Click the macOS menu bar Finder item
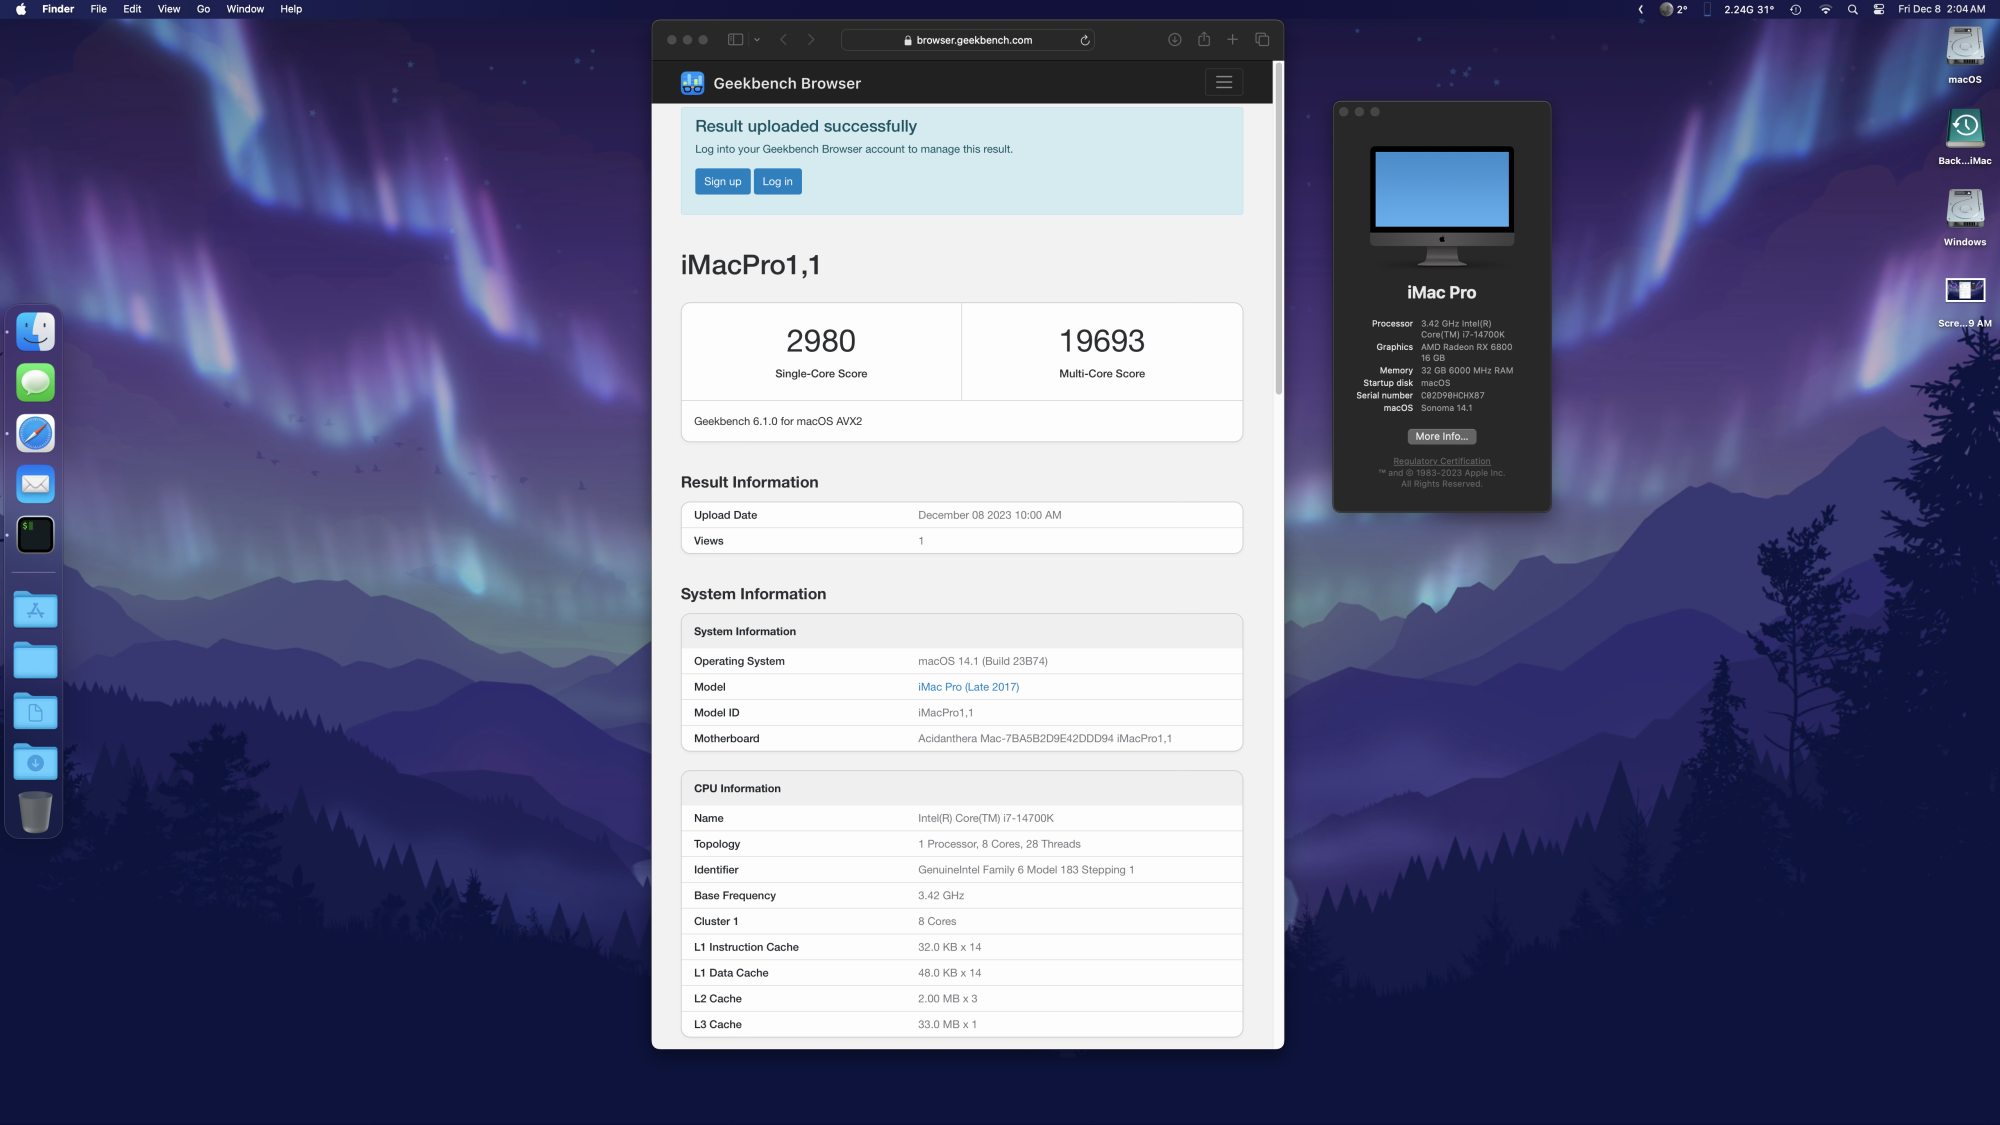This screenshot has height=1125, width=2000. coord(58,8)
